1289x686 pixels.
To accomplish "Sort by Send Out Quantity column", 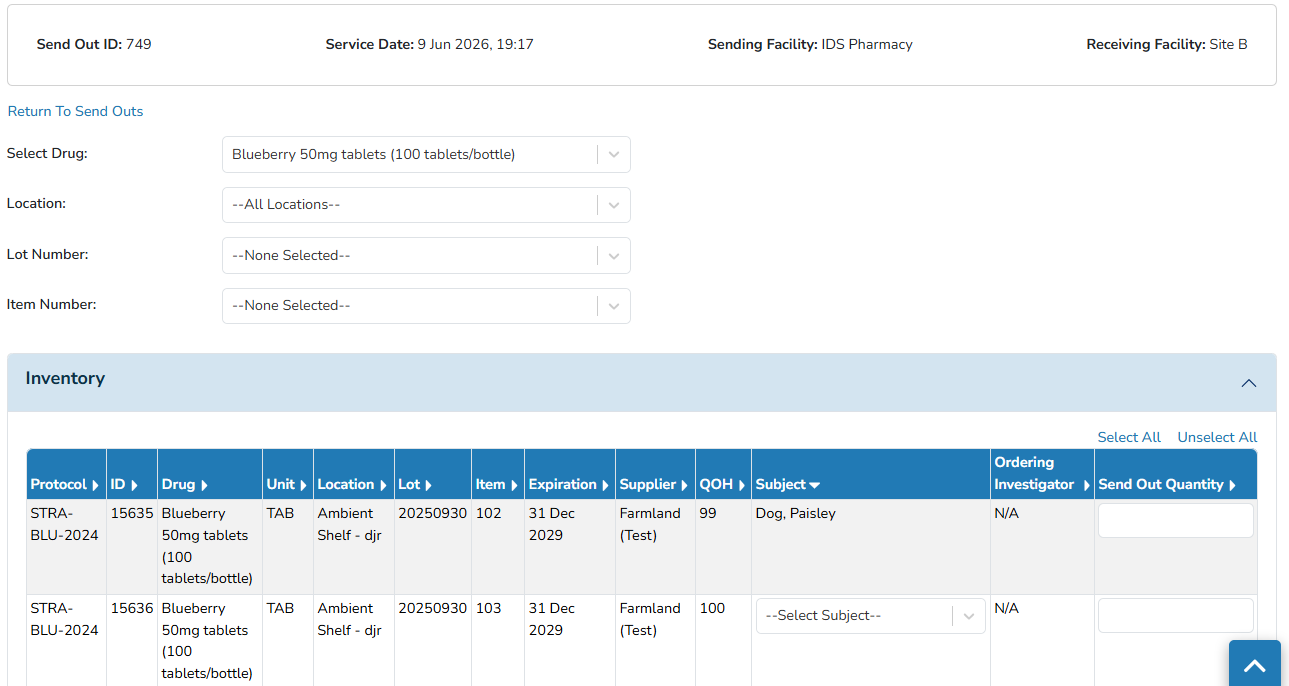I will coord(1167,485).
